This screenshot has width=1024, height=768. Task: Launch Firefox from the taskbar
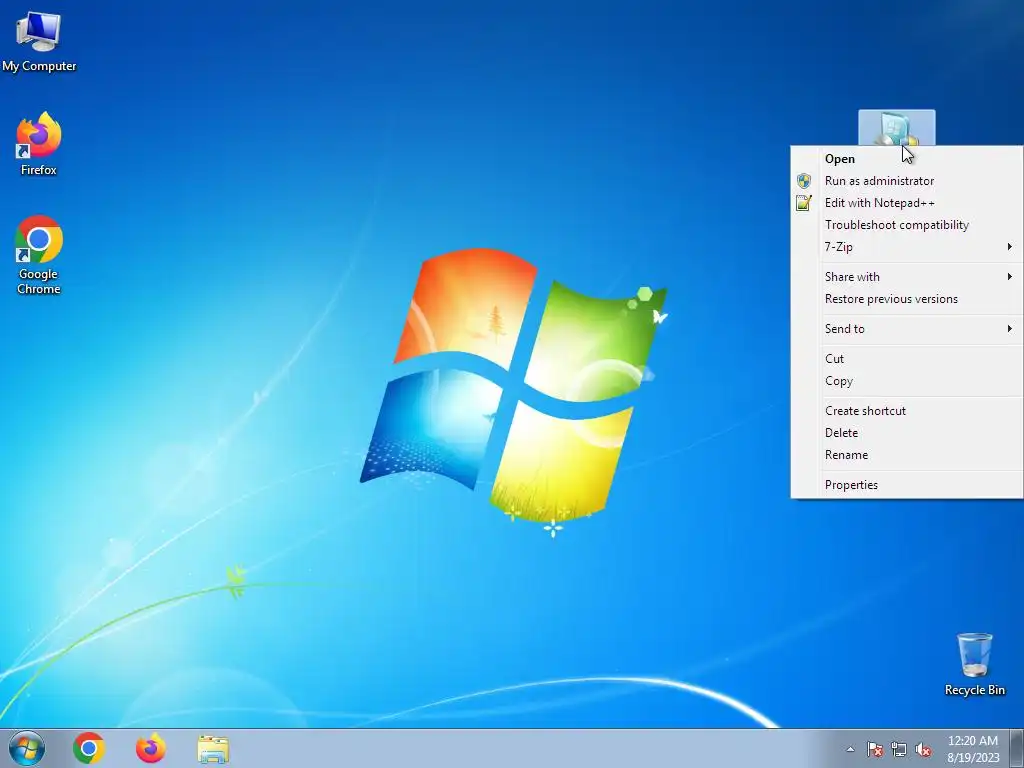coord(151,748)
